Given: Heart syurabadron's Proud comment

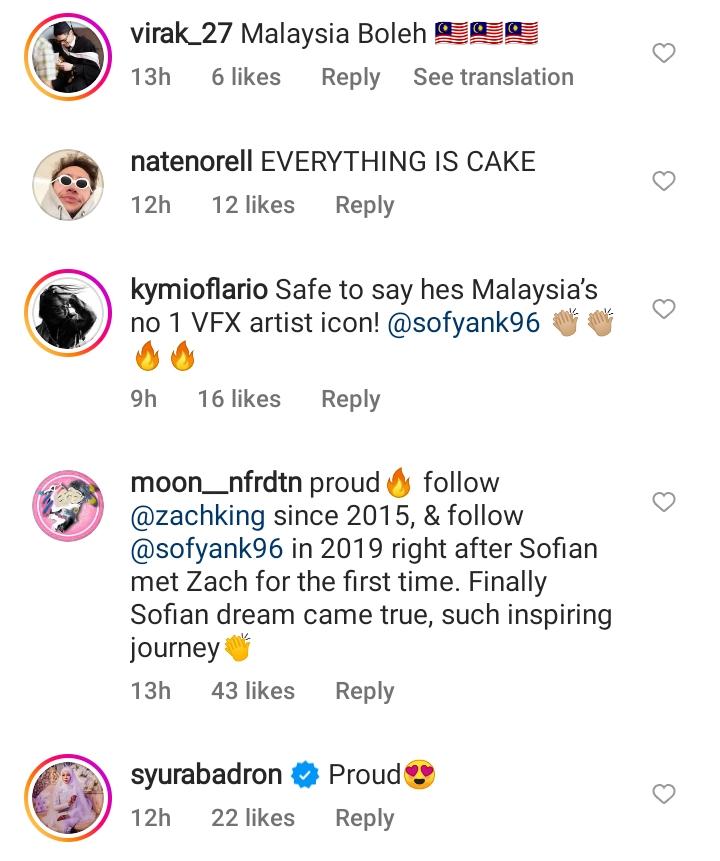Looking at the screenshot, I should 664,794.
